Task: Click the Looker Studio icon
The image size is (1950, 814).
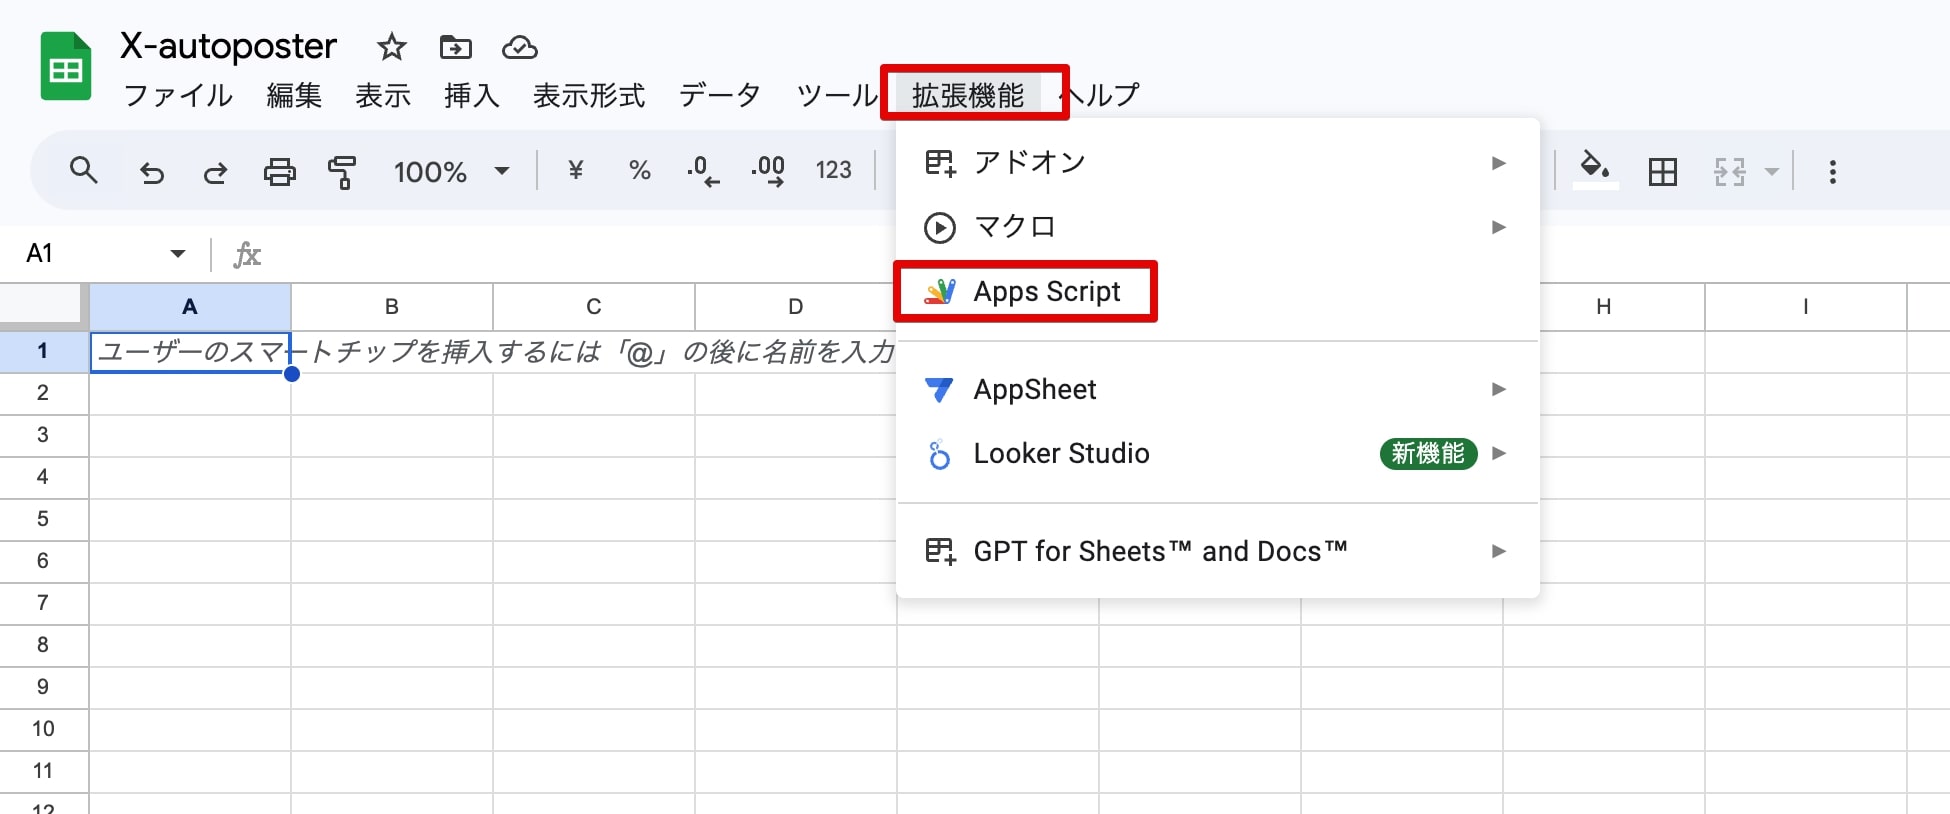Action: pos(939,454)
